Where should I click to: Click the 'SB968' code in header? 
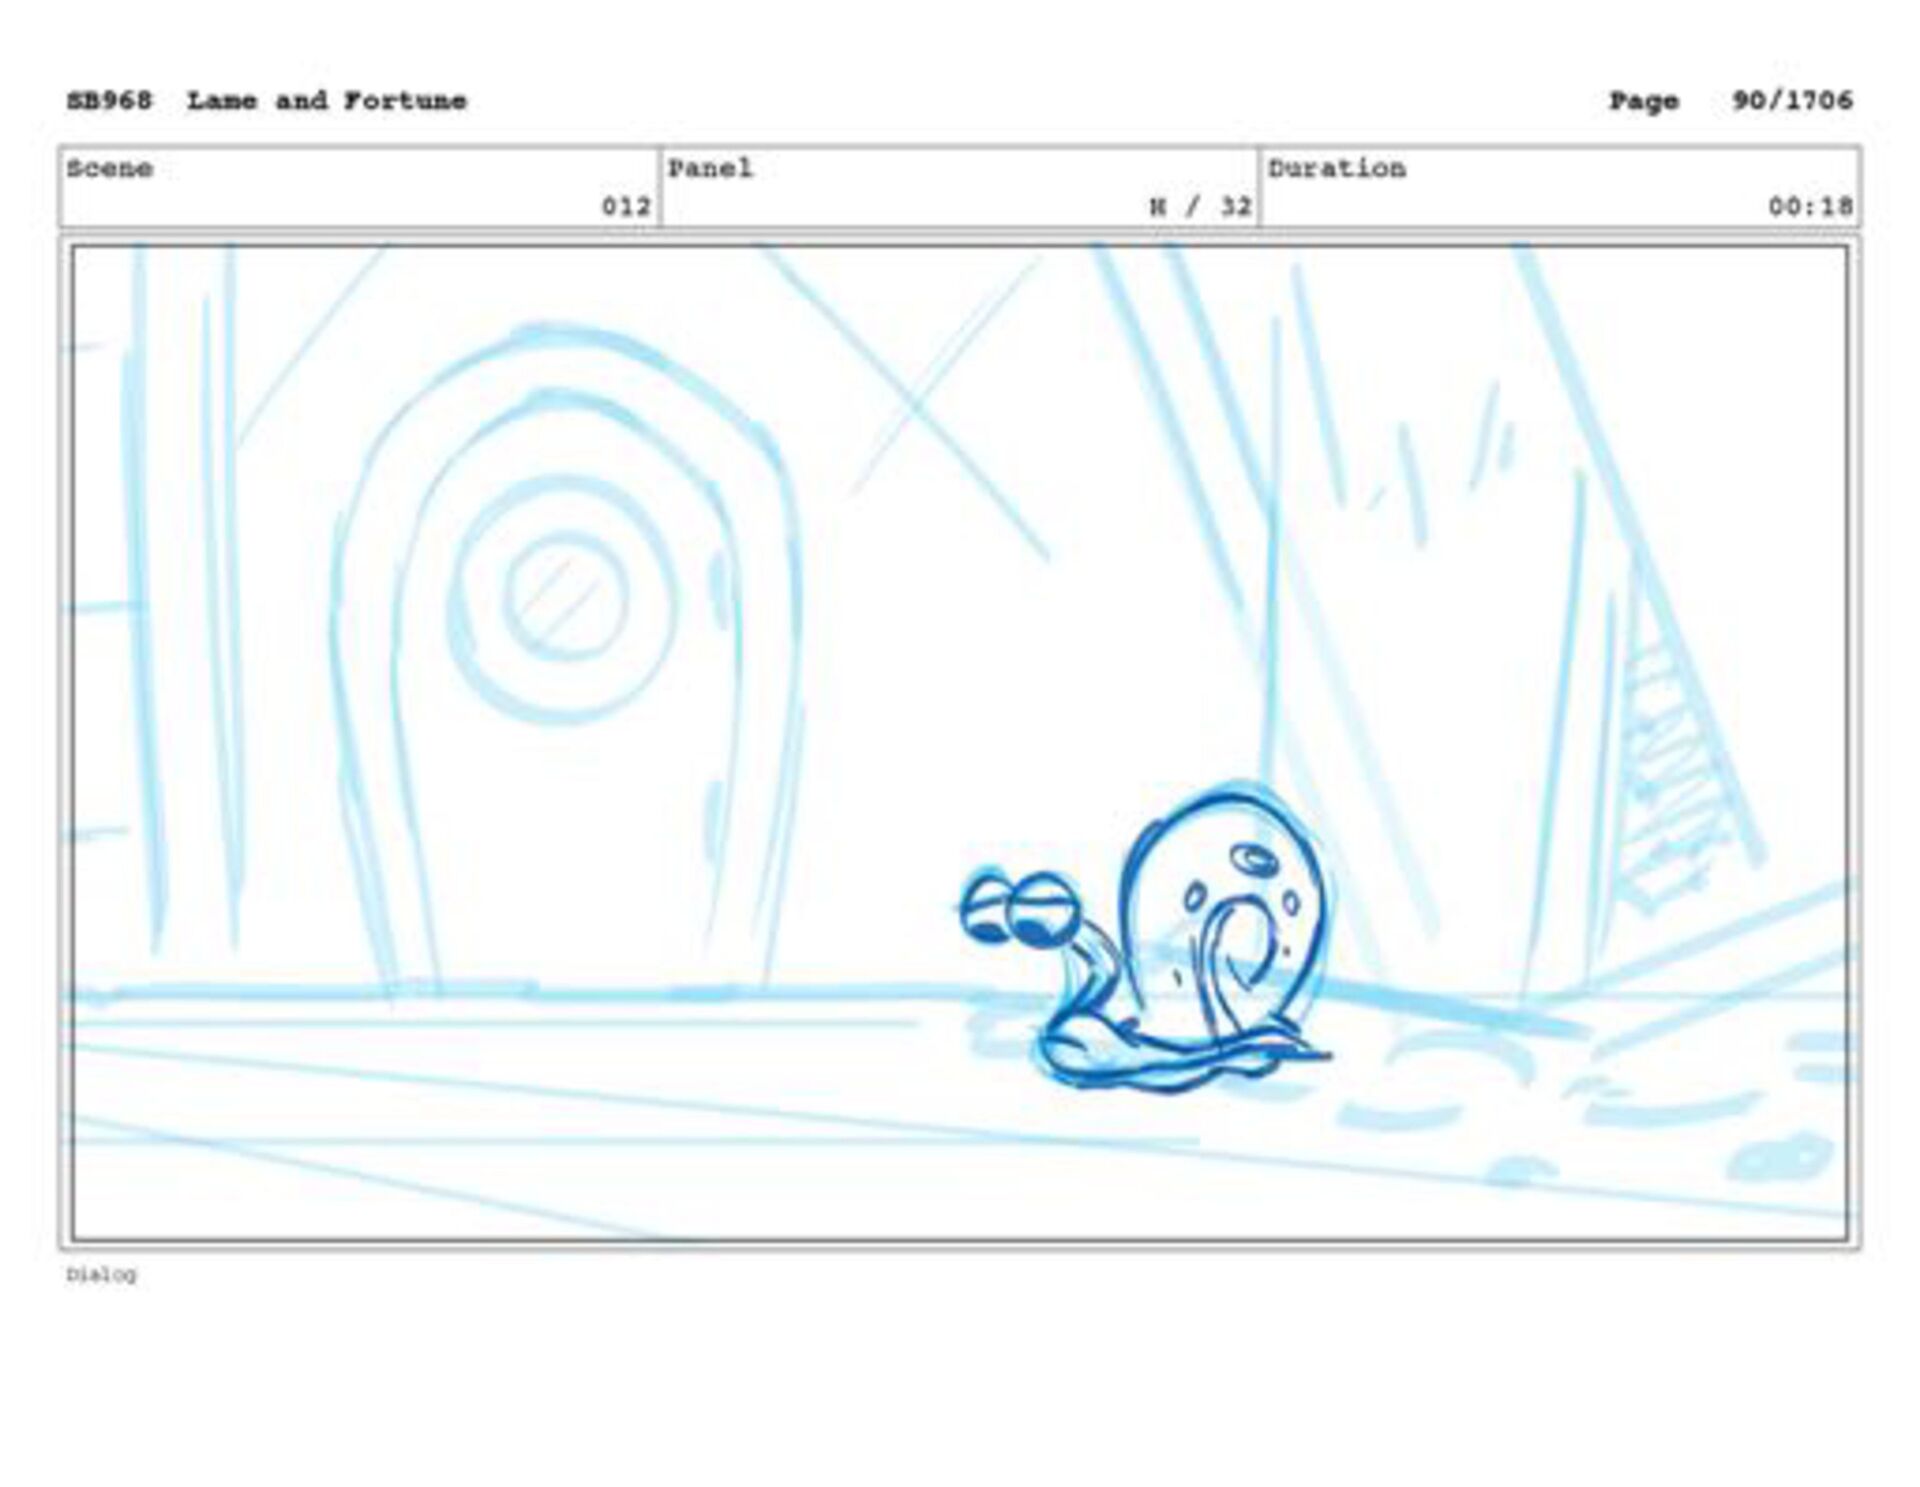pos(110,101)
